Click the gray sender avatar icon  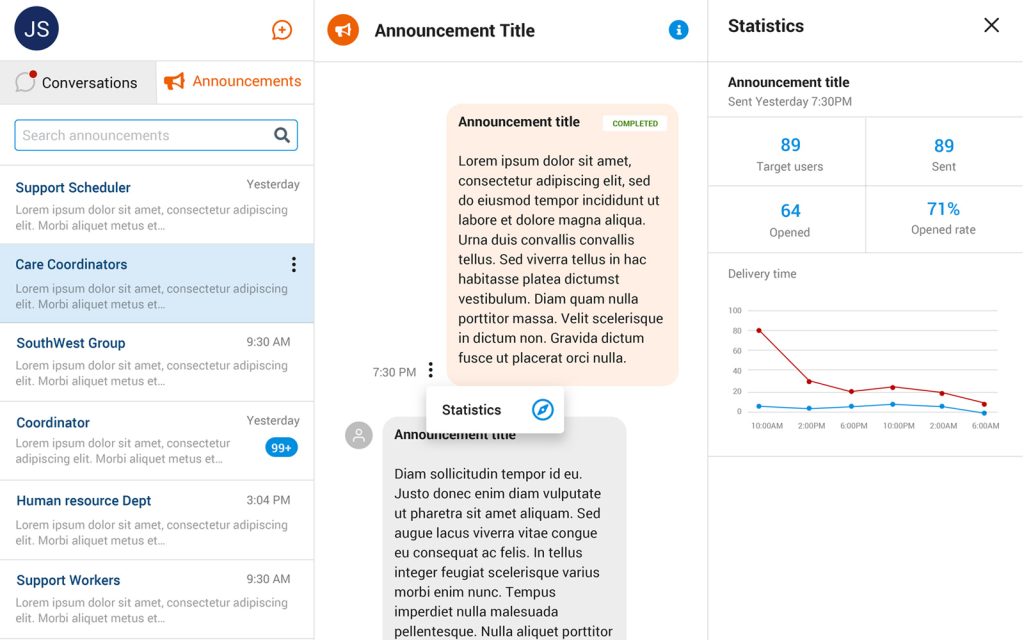tap(359, 435)
